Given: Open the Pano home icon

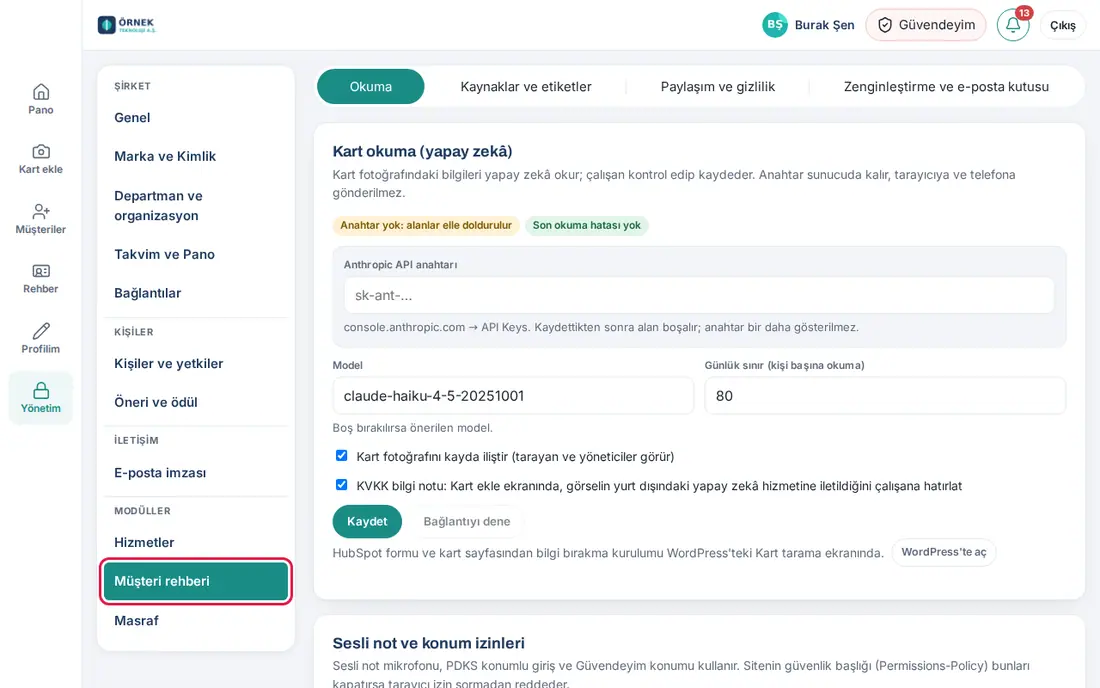Looking at the screenshot, I should point(41,92).
